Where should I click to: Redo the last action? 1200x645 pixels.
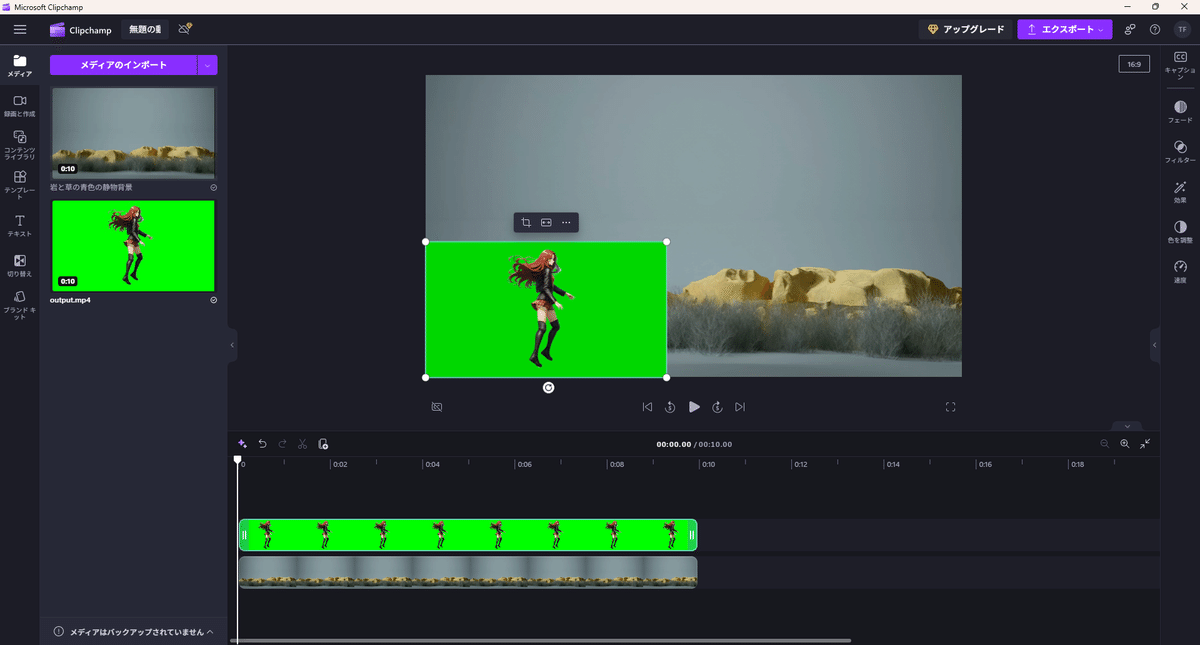tap(282, 444)
